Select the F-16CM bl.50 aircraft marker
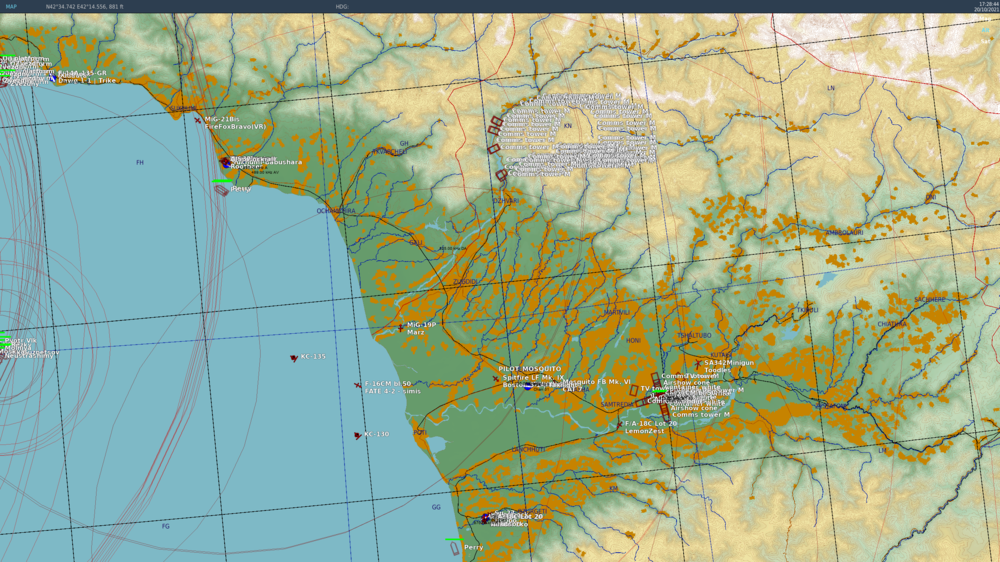Image resolution: width=1000 pixels, height=562 pixels. (x=357, y=385)
